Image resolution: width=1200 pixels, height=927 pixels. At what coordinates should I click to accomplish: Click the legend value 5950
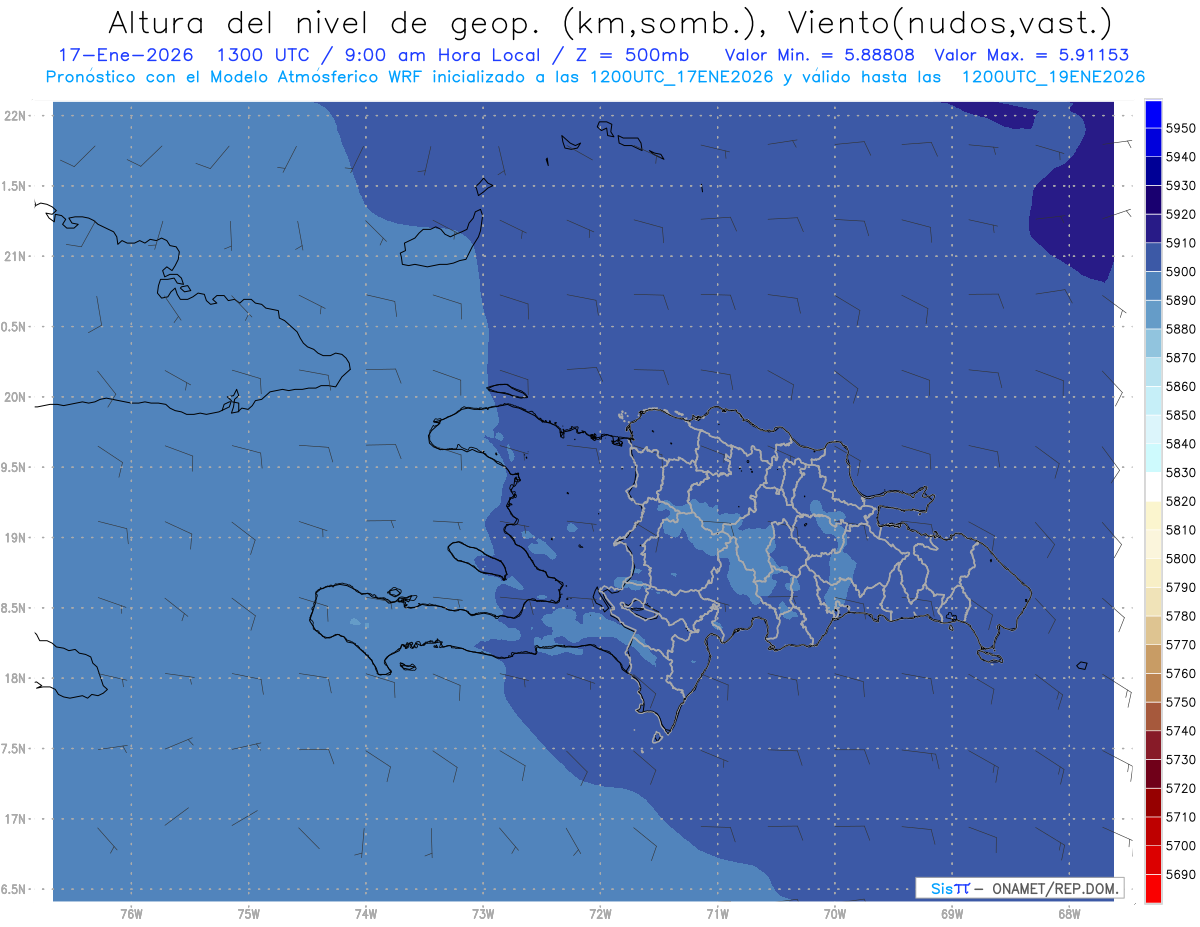click(1180, 128)
